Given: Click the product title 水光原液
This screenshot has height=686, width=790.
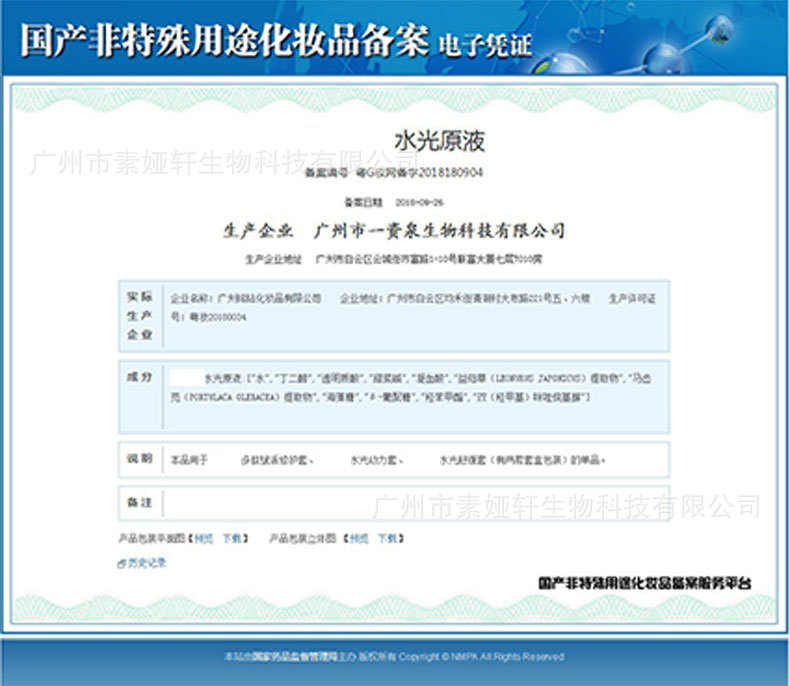Looking at the screenshot, I should pyautogui.click(x=439, y=141).
